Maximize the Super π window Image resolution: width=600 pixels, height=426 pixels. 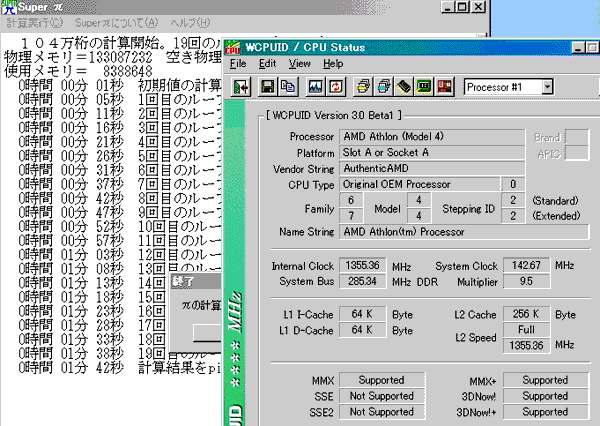[463, 7]
